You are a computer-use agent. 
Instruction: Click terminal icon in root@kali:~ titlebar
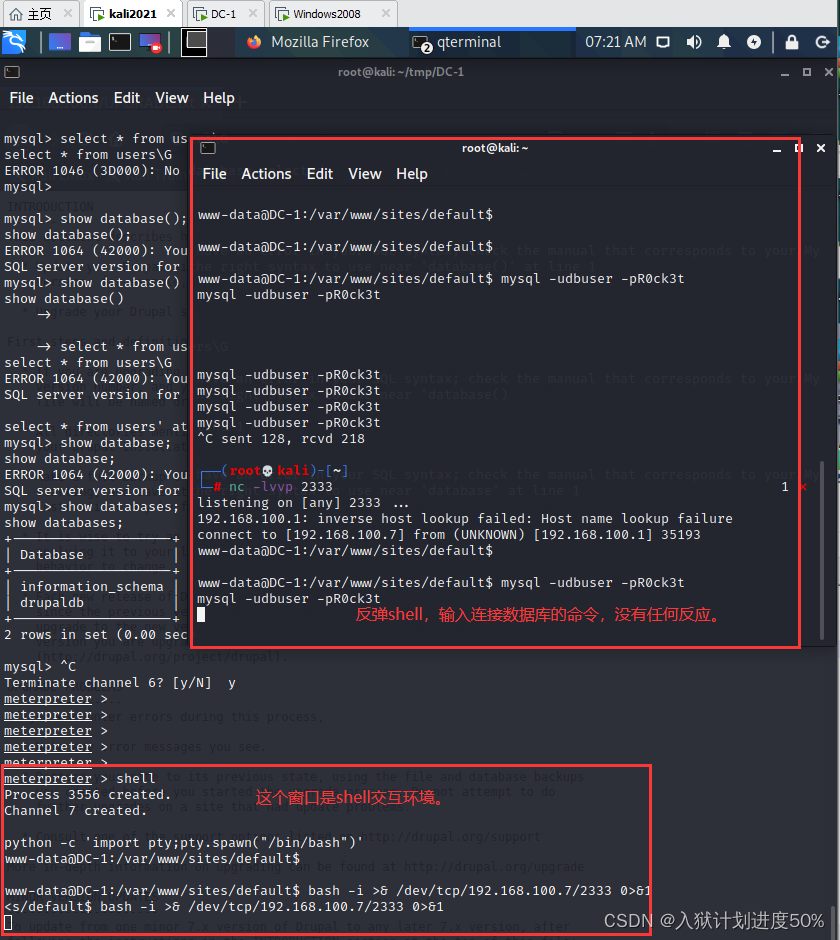point(208,148)
